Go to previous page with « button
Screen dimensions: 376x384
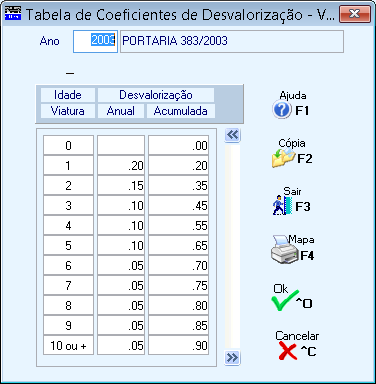pyautogui.click(x=232, y=135)
